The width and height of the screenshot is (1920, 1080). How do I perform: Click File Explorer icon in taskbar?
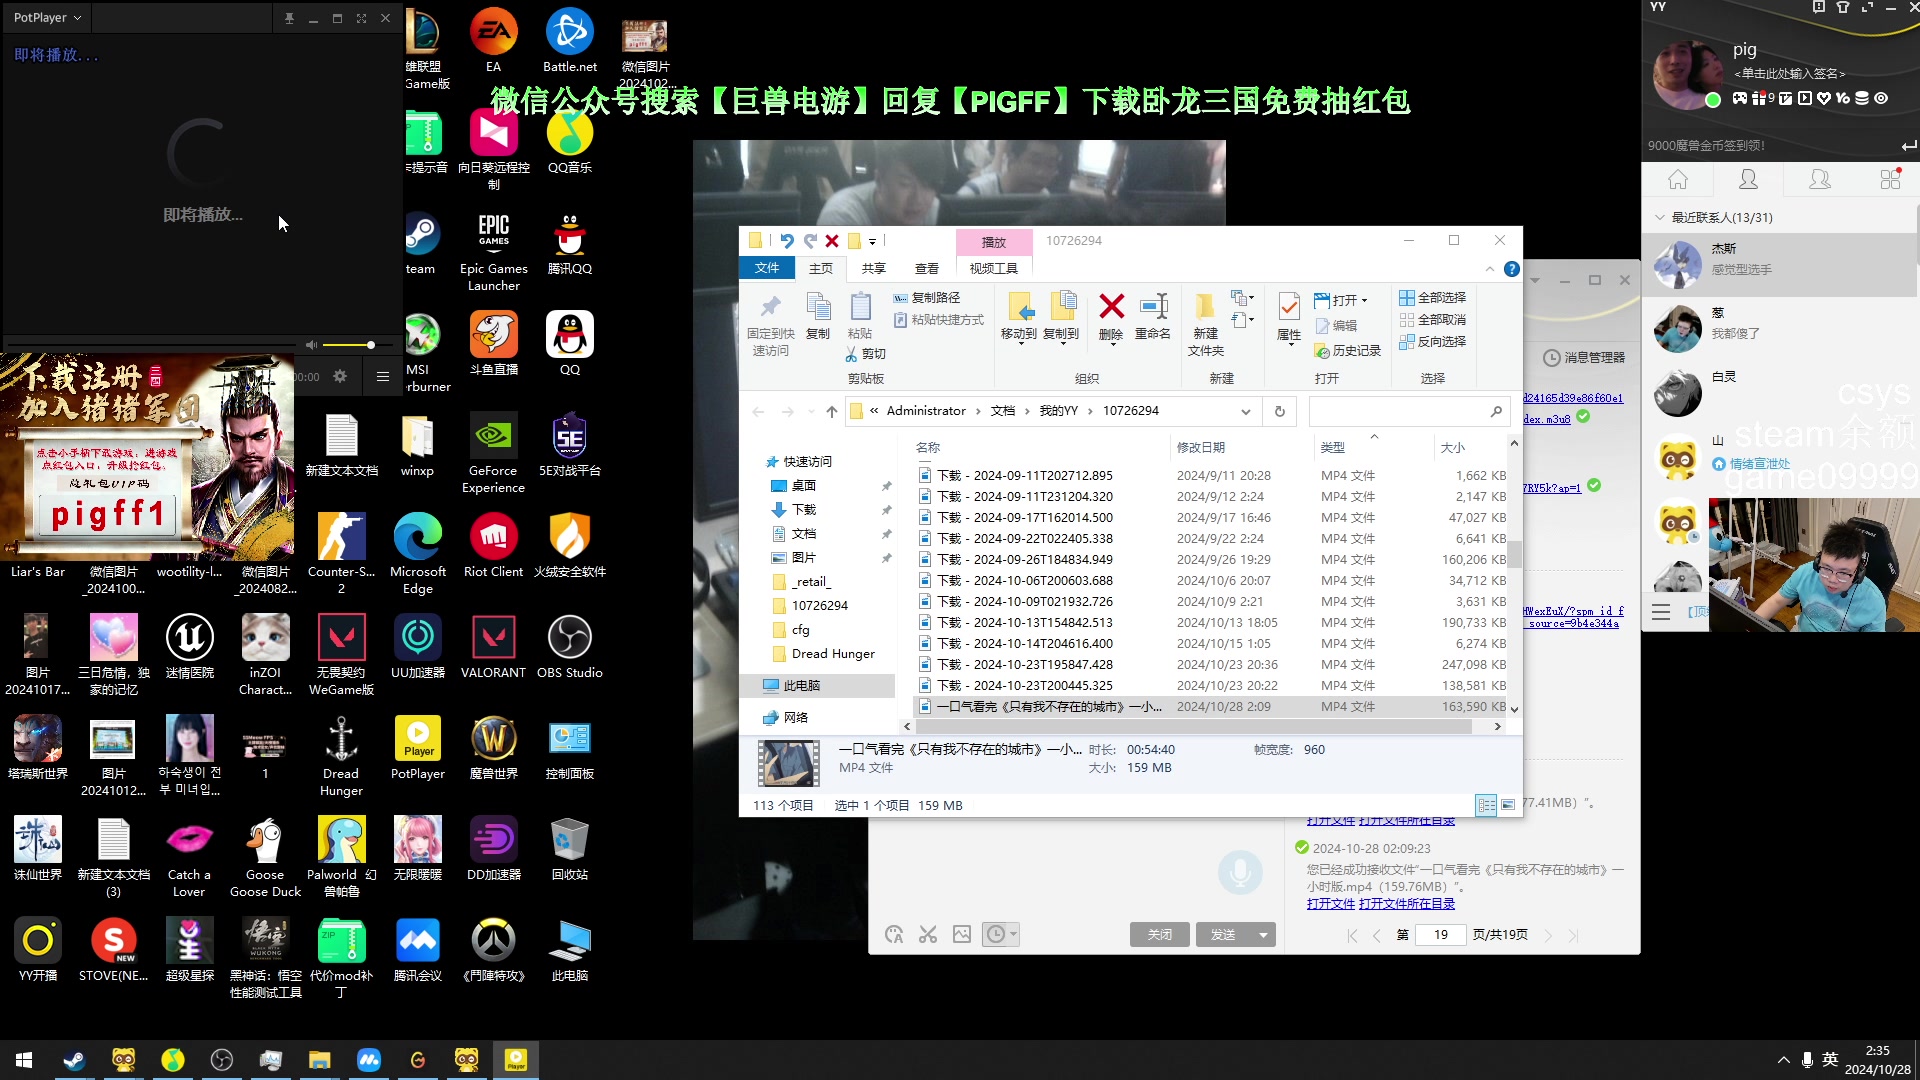tap(319, 1060)
